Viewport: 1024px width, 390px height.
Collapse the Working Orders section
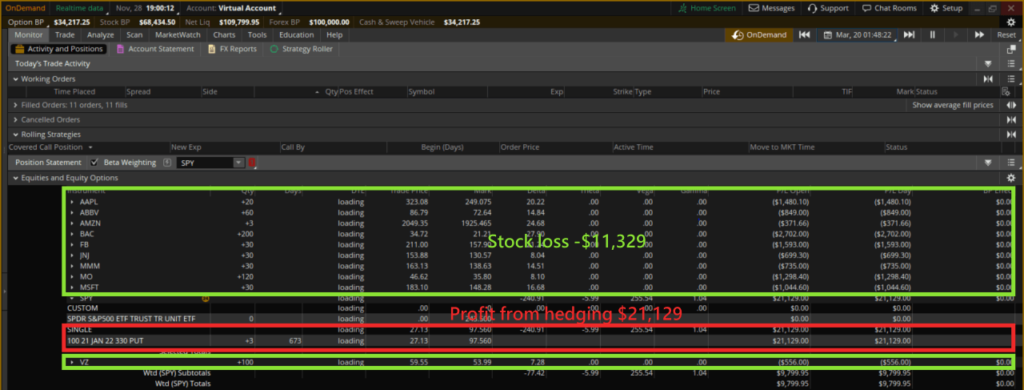(x=16, y=78)
